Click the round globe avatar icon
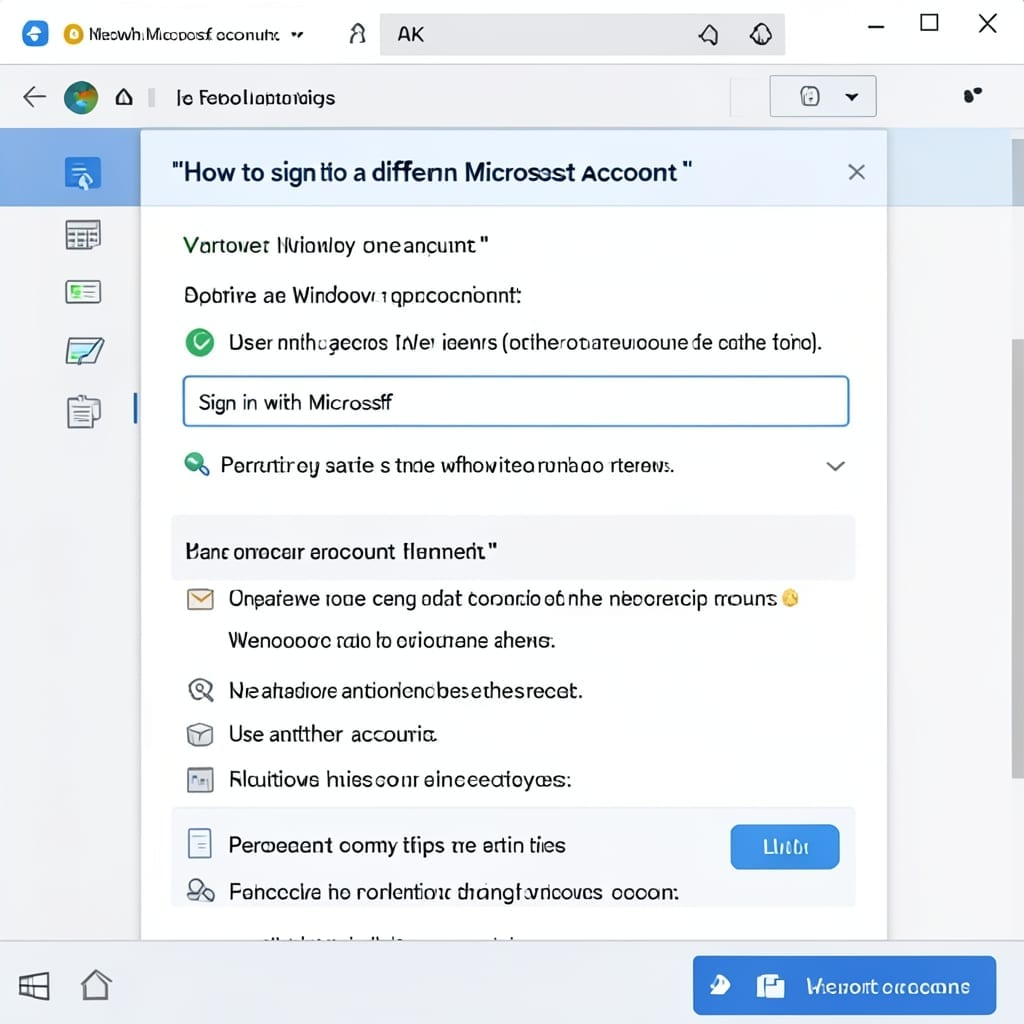Screen dimensions: 1024x1024 point(81,98)
